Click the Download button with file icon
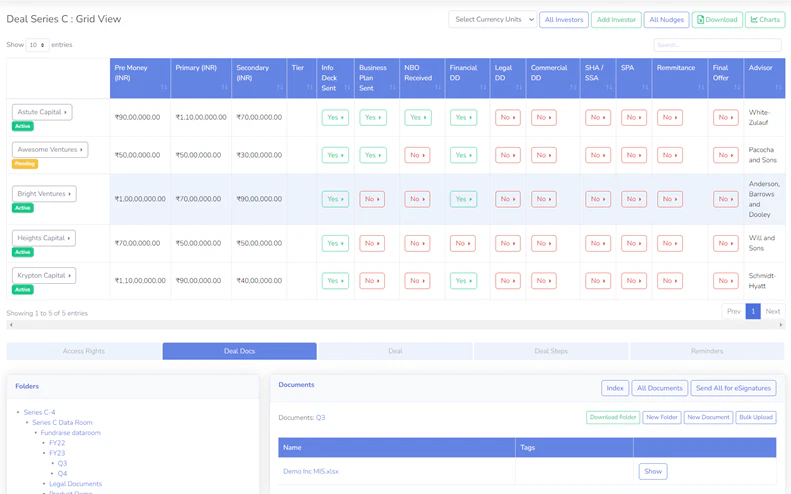Viewport: 791px width, 494px height. click(717, 20)
